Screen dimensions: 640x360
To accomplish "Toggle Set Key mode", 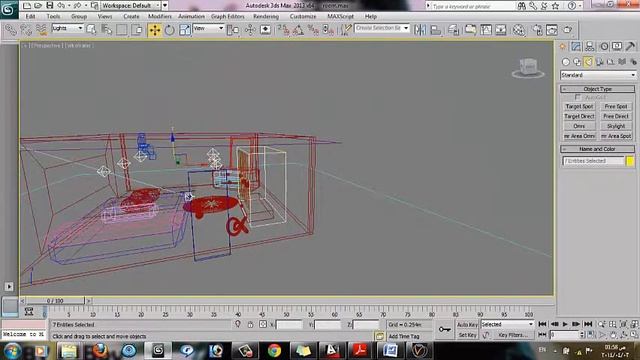I will point(467,335).
